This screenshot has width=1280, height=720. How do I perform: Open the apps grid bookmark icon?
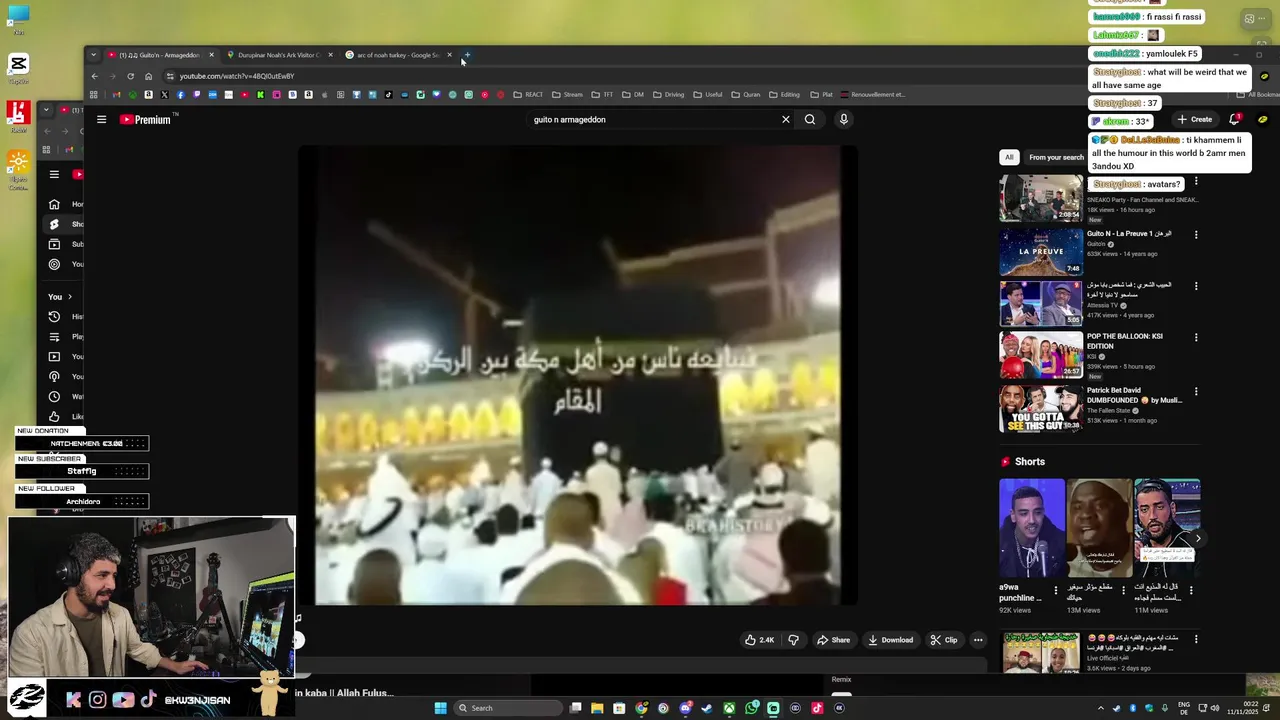94,95
